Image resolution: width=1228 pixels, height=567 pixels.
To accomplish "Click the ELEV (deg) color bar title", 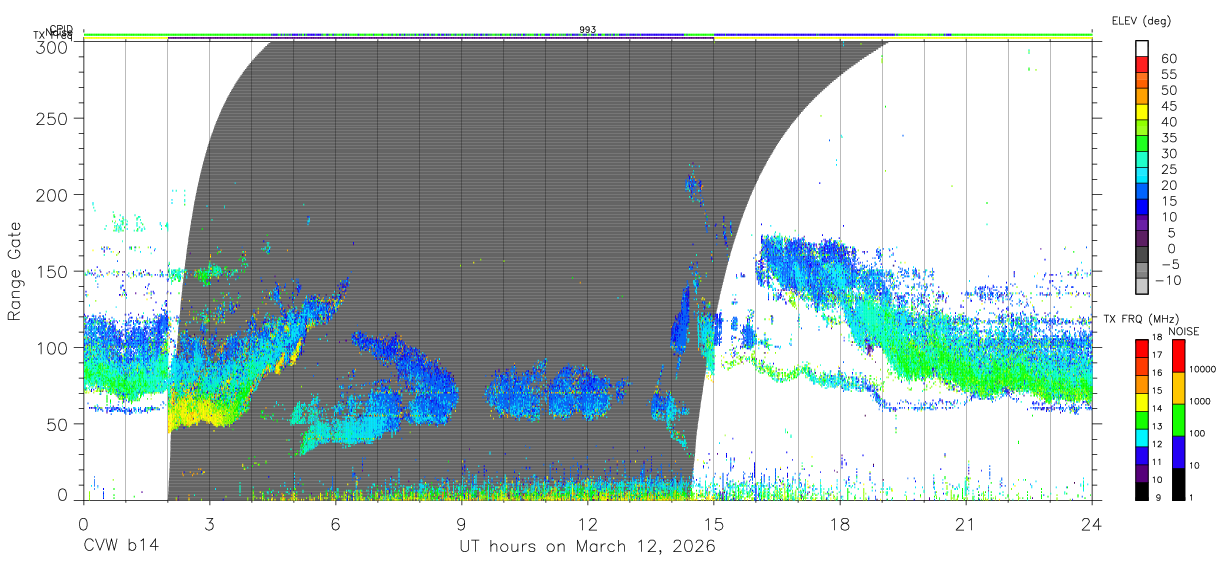I will pyautogui.click(x=1141, y=20).
